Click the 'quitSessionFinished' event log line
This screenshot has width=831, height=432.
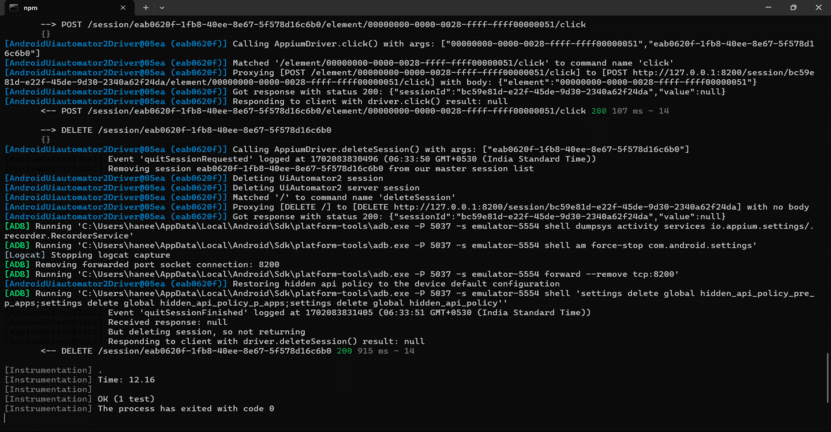tap(349, 313)
